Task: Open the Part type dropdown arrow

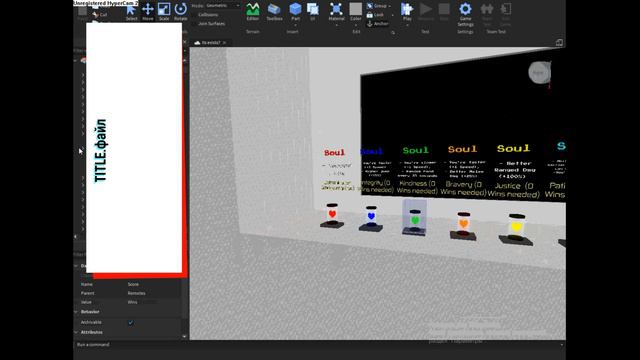Action: tap(295, 25)
